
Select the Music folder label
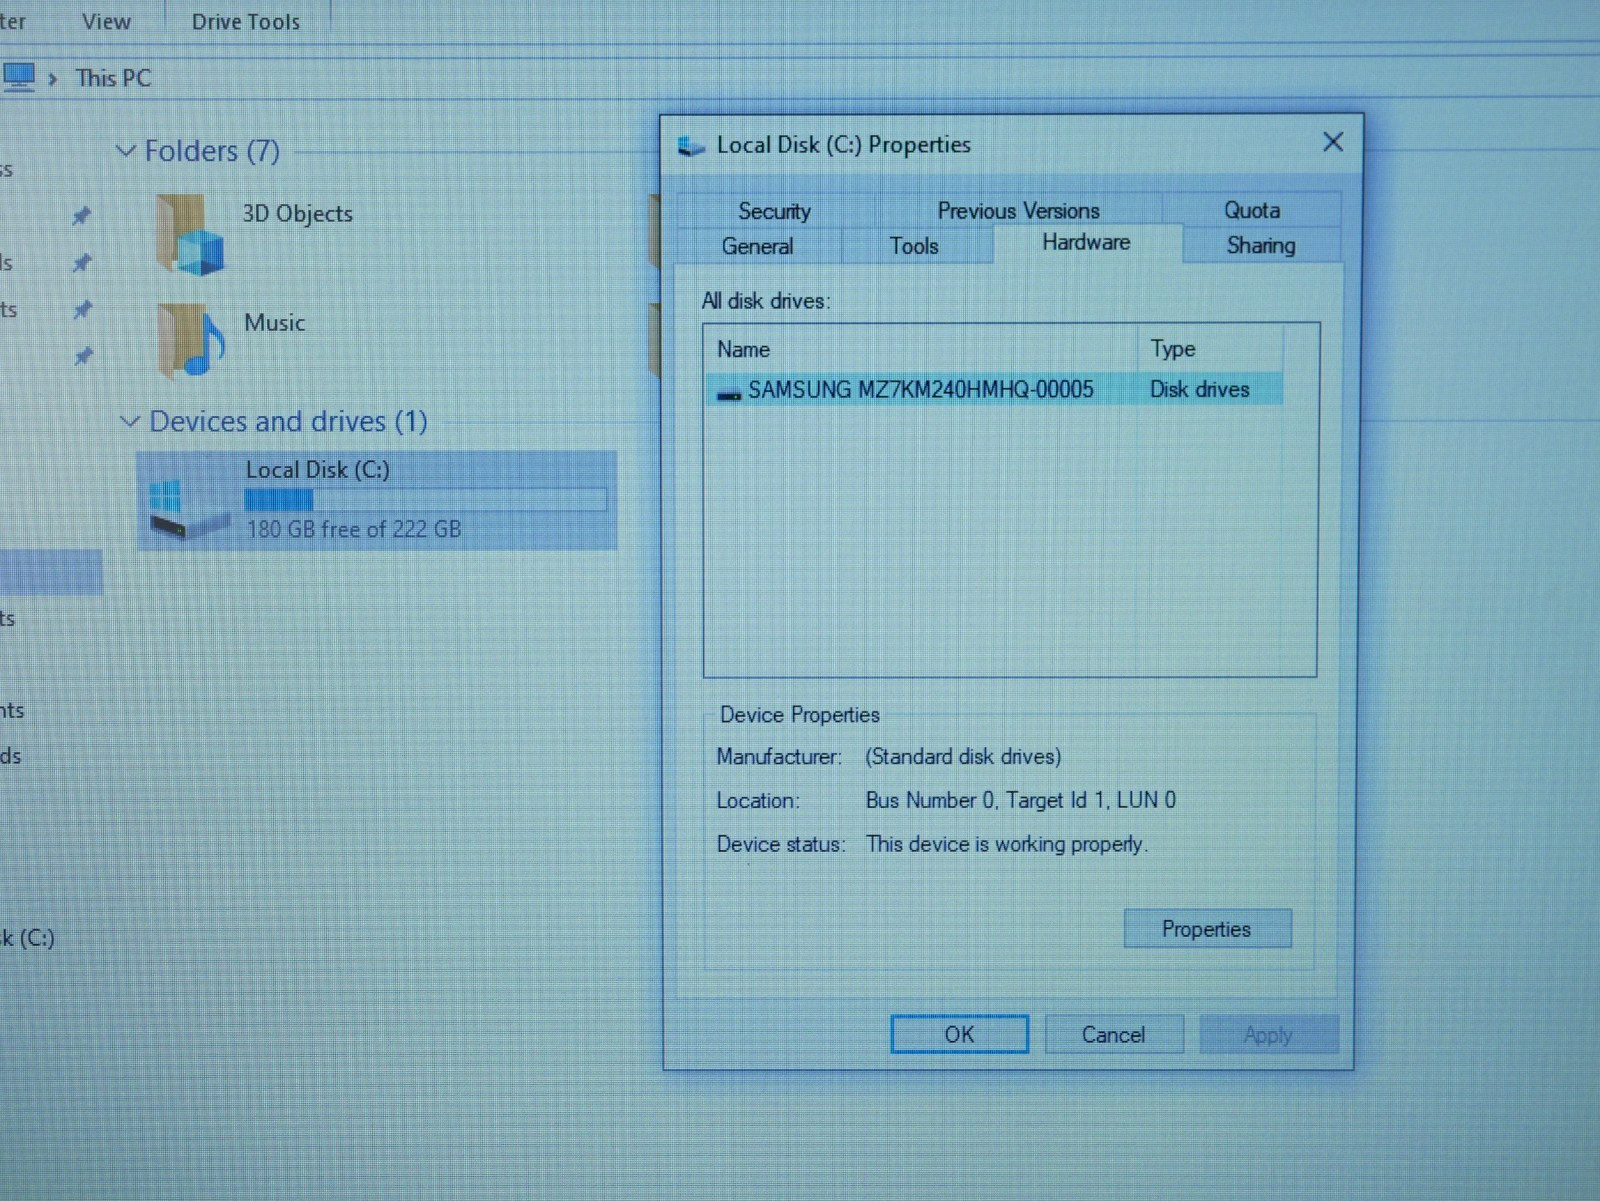click(274, 323)
